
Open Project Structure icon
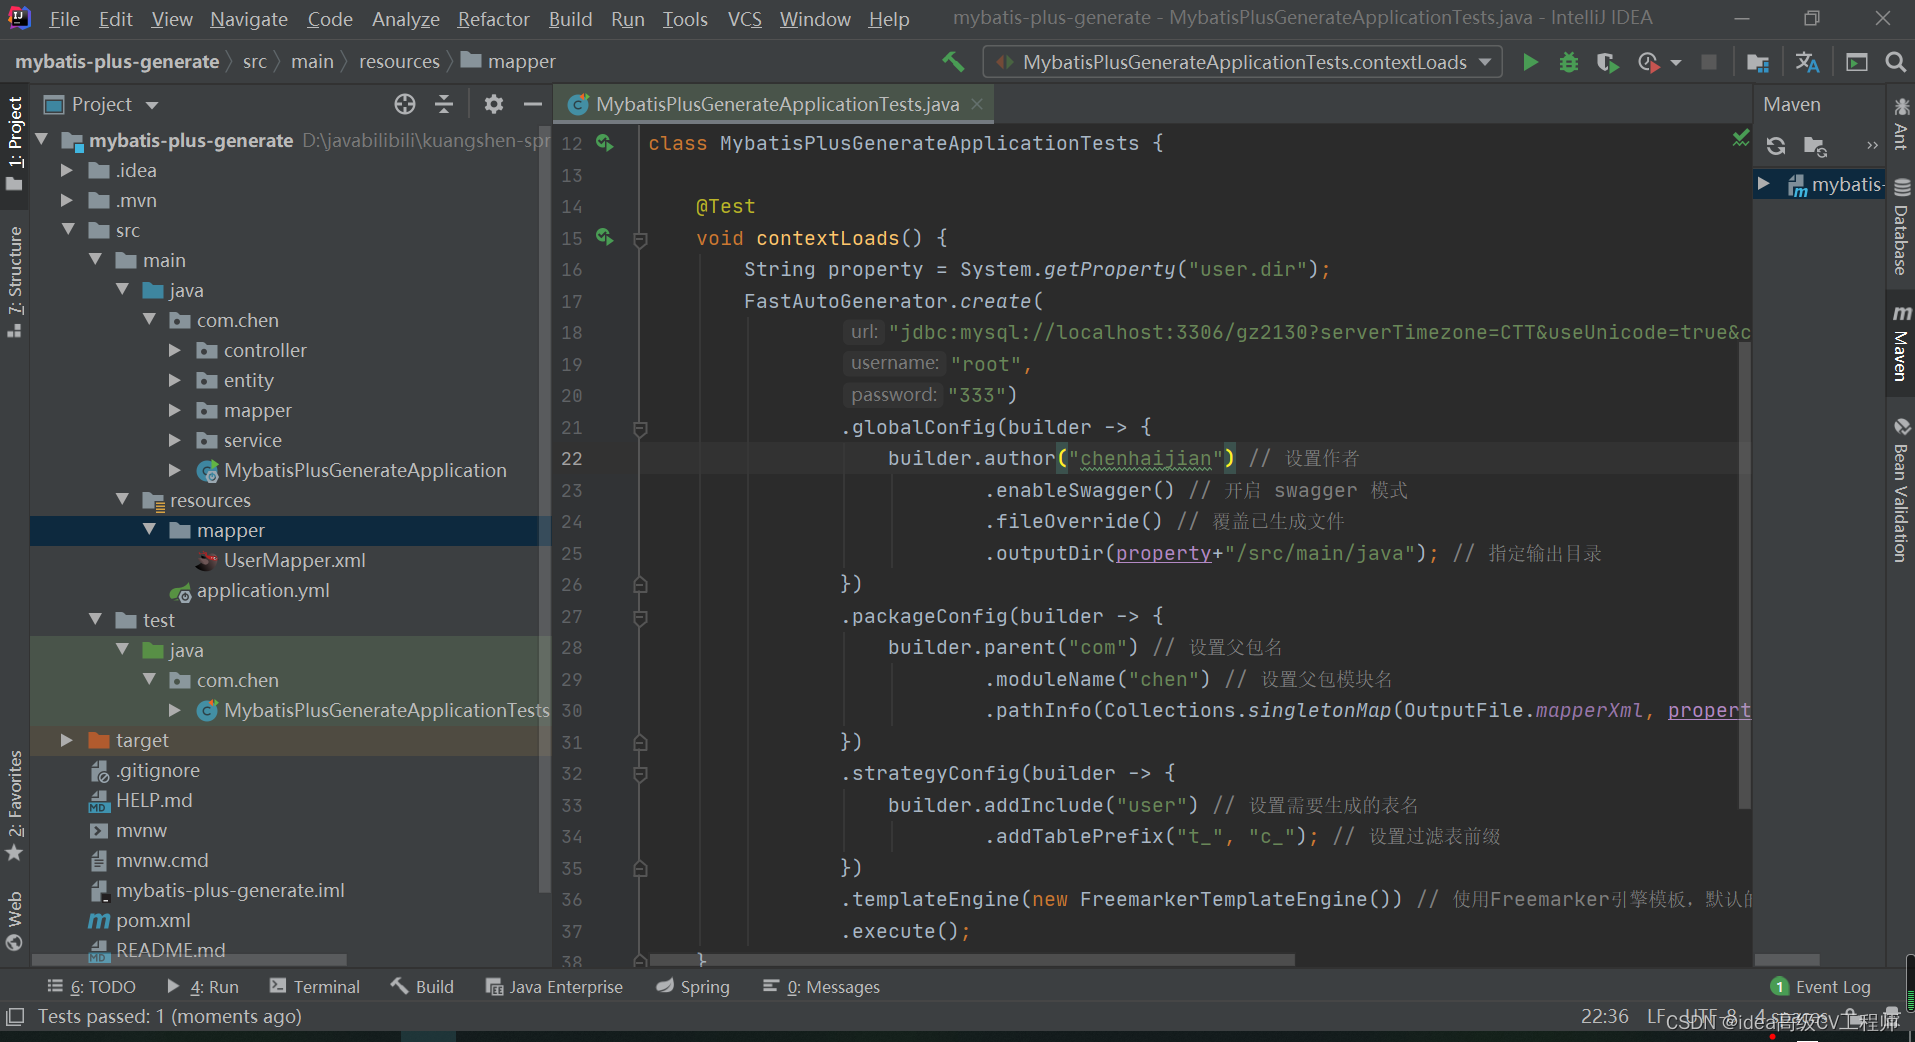point(1757,62)
